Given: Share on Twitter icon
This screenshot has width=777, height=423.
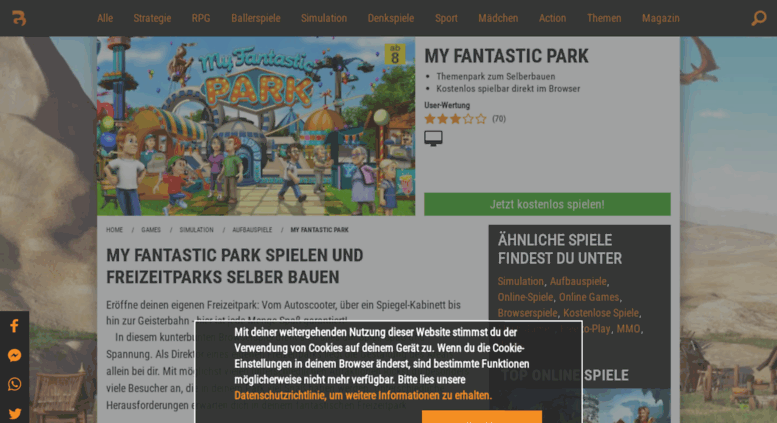Looking at the screenshot, I should pos(14,413).
